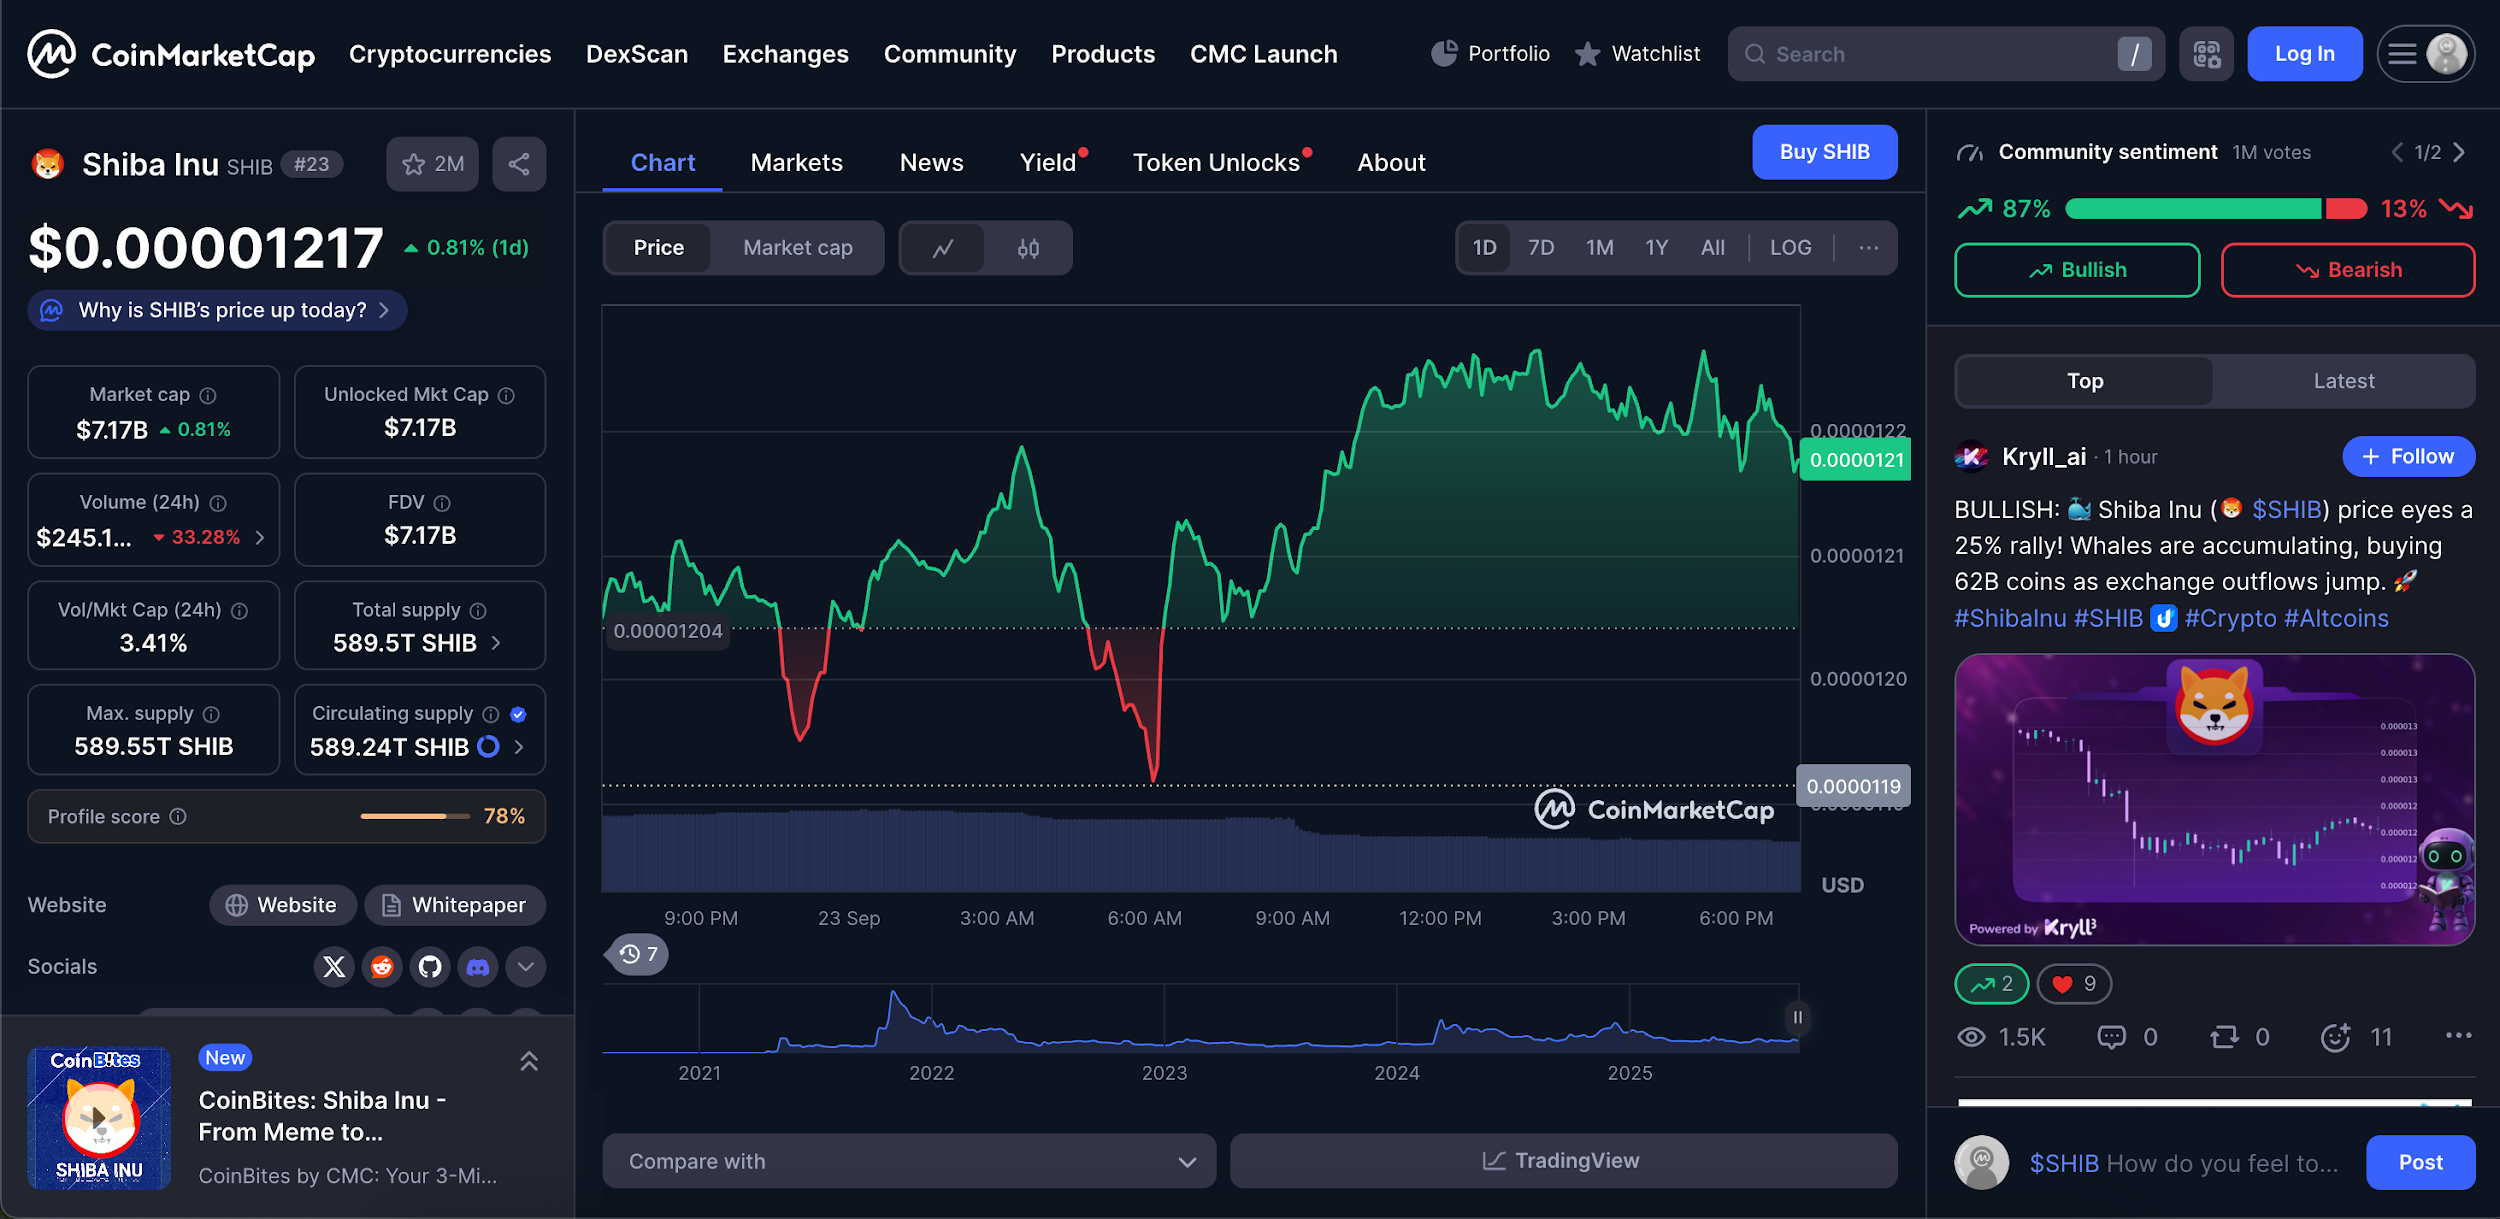Viewport: 2500px width, 1219px height.
Task: Select the line chart icon
Action: click(x=942, y=248)
